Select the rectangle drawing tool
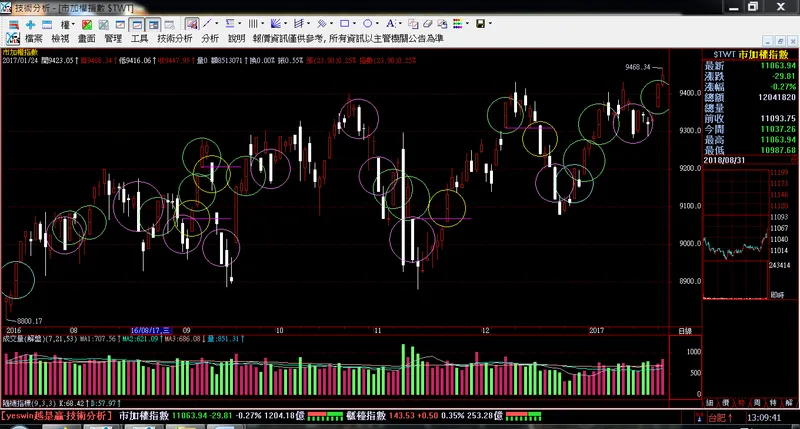Image resolution: width=800 pixels, height=429 pixels. coord(344,23)
